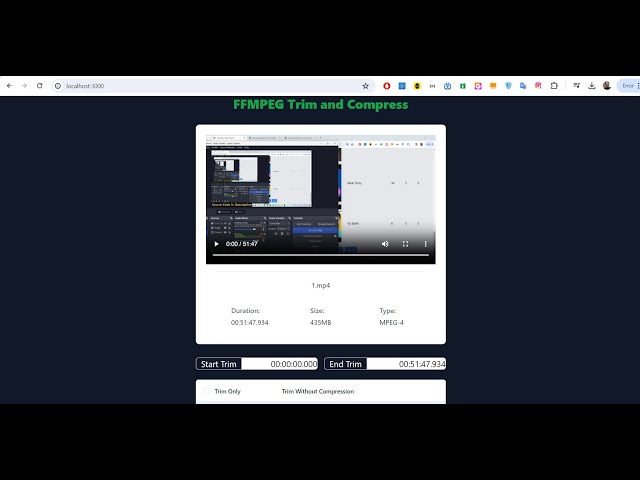Play the video in the preview player
Image resolution: width=640 pixels, height=480 pixels.
tap(216, 244)
